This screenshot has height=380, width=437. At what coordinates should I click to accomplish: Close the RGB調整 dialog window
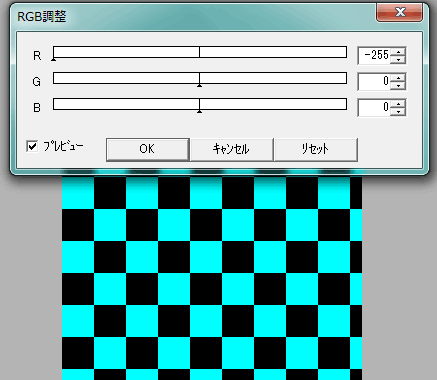[x=399, y=12]
